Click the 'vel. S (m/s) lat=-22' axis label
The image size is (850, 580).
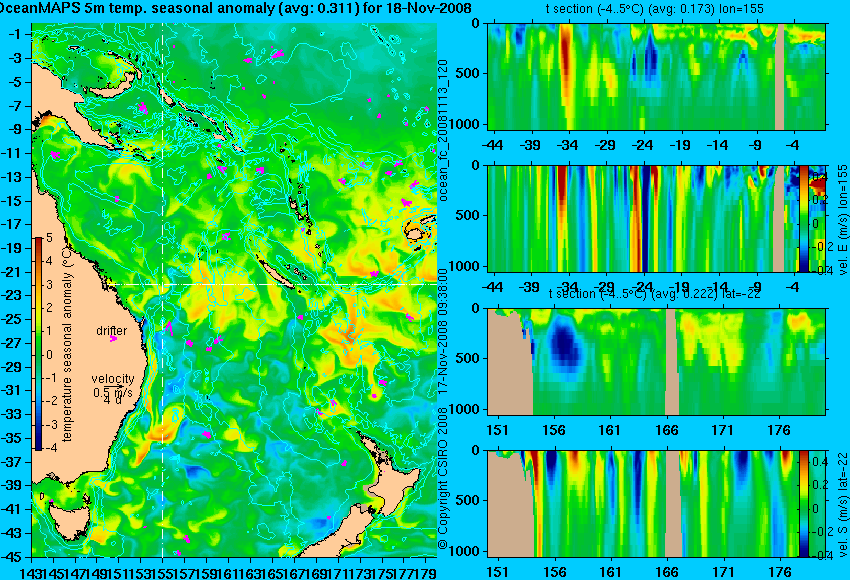[x=842, y=504]
